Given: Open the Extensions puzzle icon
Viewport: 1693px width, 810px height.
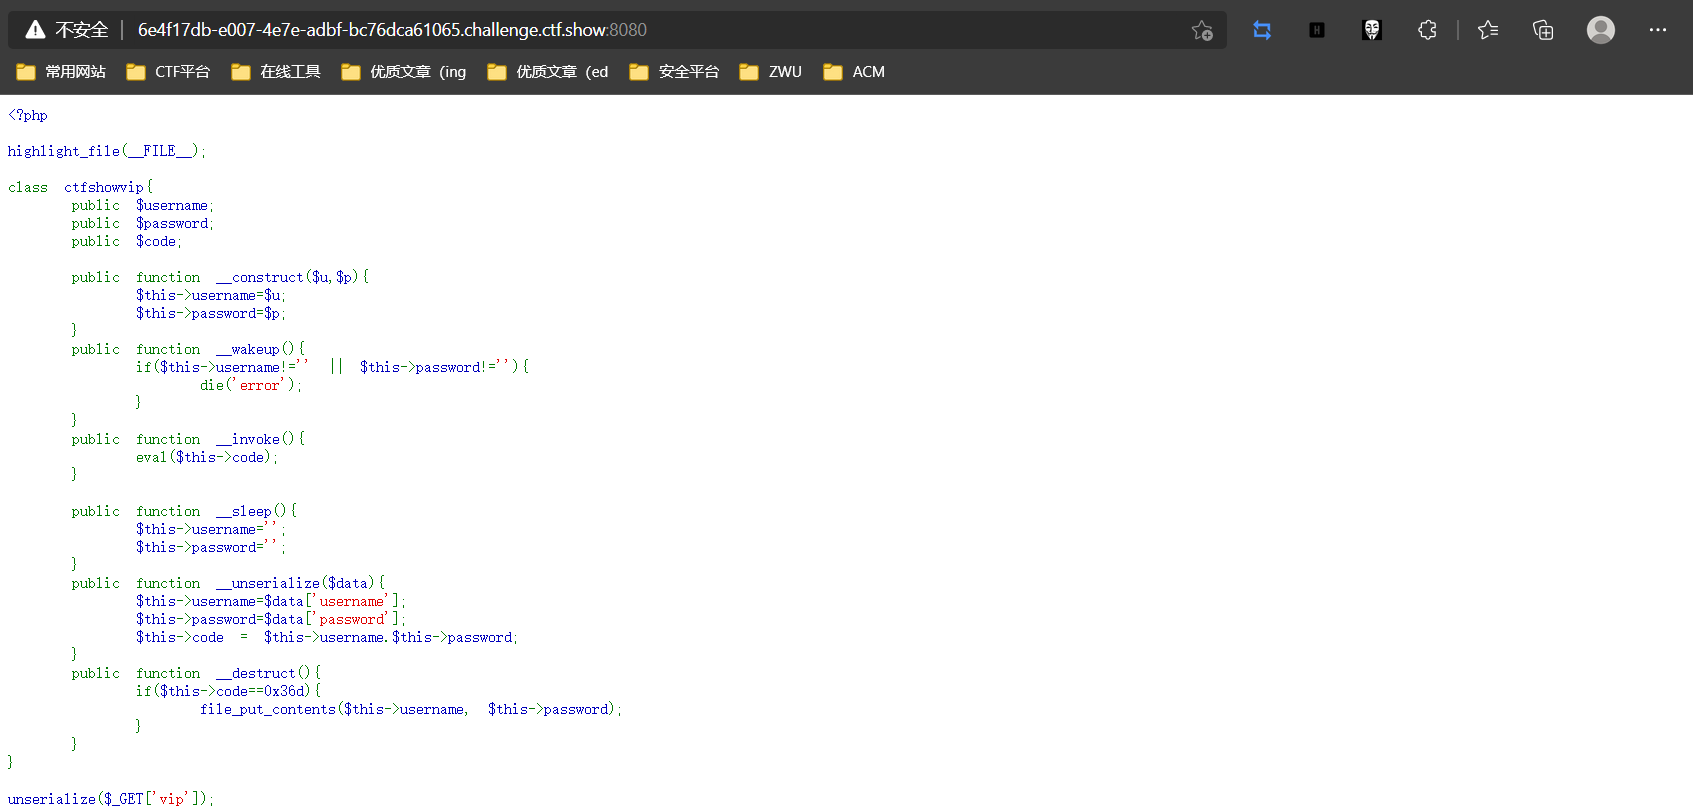Looking at the screenshot, I should (x=1427, y=30).
